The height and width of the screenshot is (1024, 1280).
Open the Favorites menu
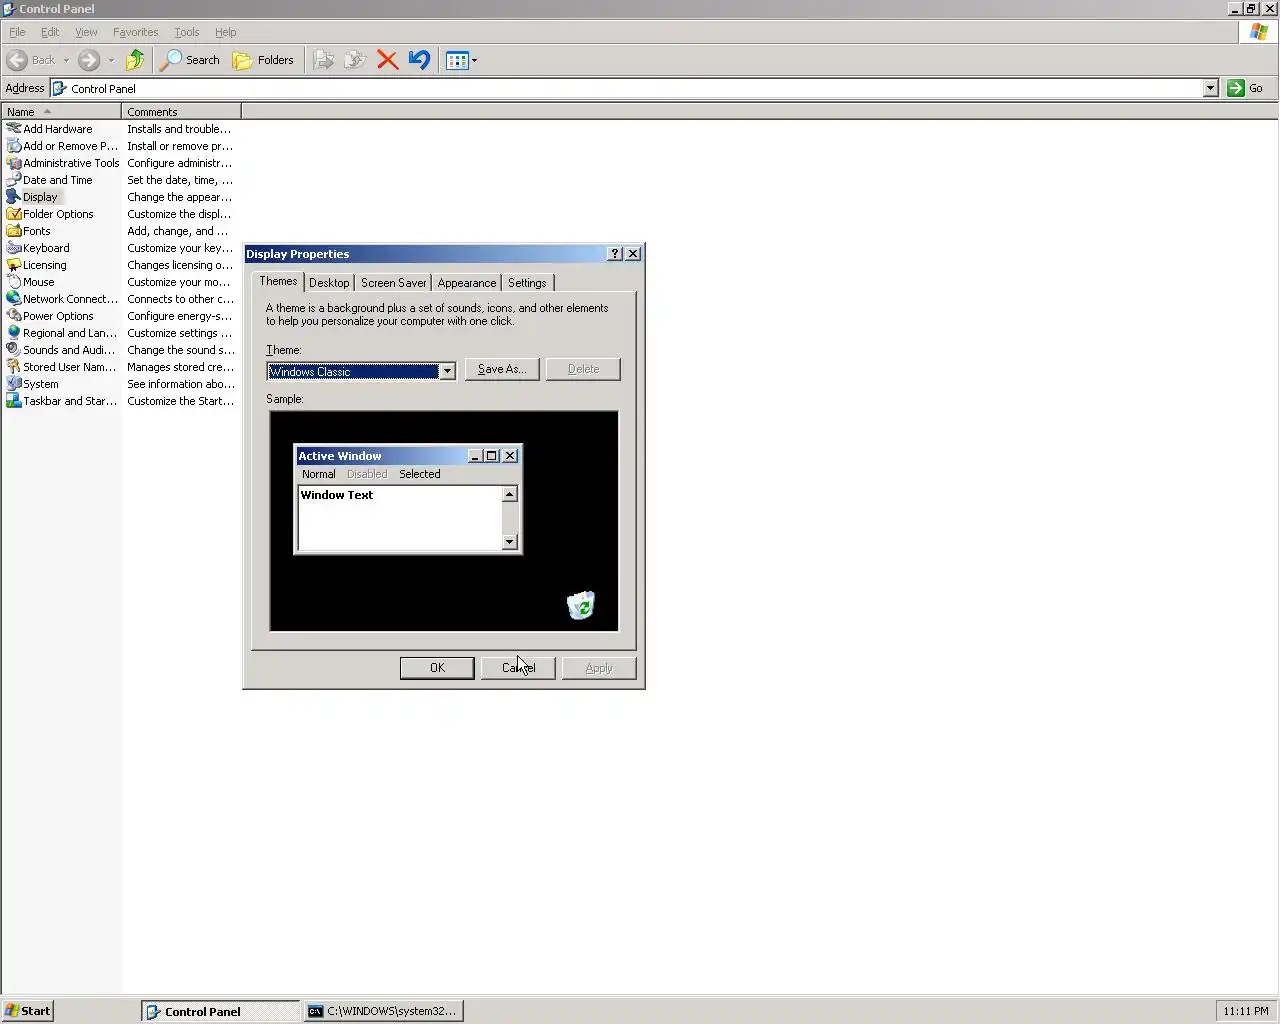[135, 32]
